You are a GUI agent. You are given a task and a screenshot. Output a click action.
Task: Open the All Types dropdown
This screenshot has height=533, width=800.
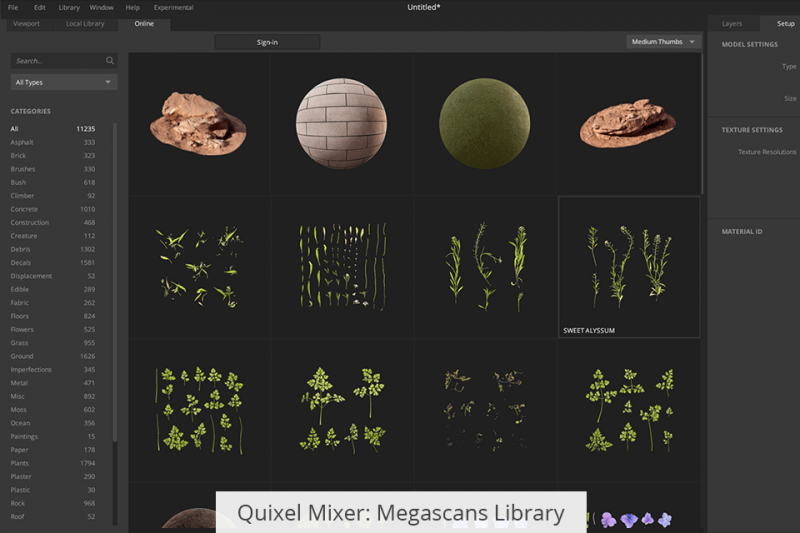click(63, 82)
